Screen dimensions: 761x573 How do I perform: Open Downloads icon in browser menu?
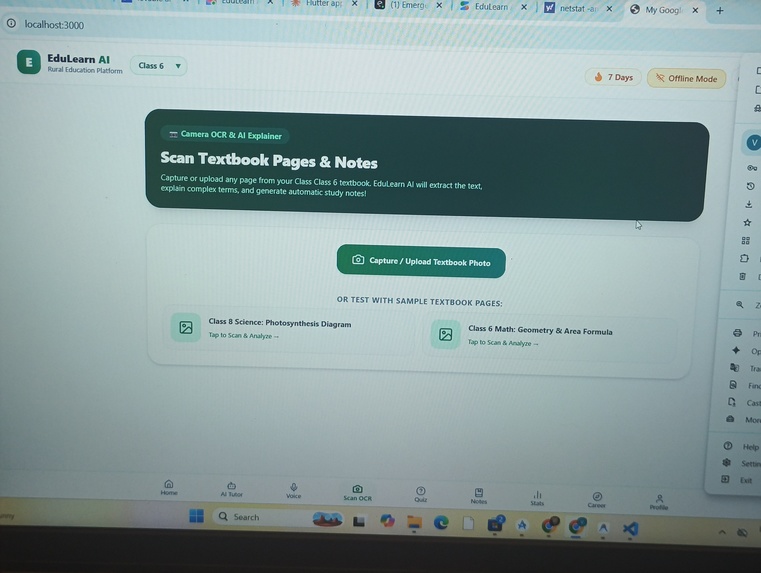click(x=749, y=204)
